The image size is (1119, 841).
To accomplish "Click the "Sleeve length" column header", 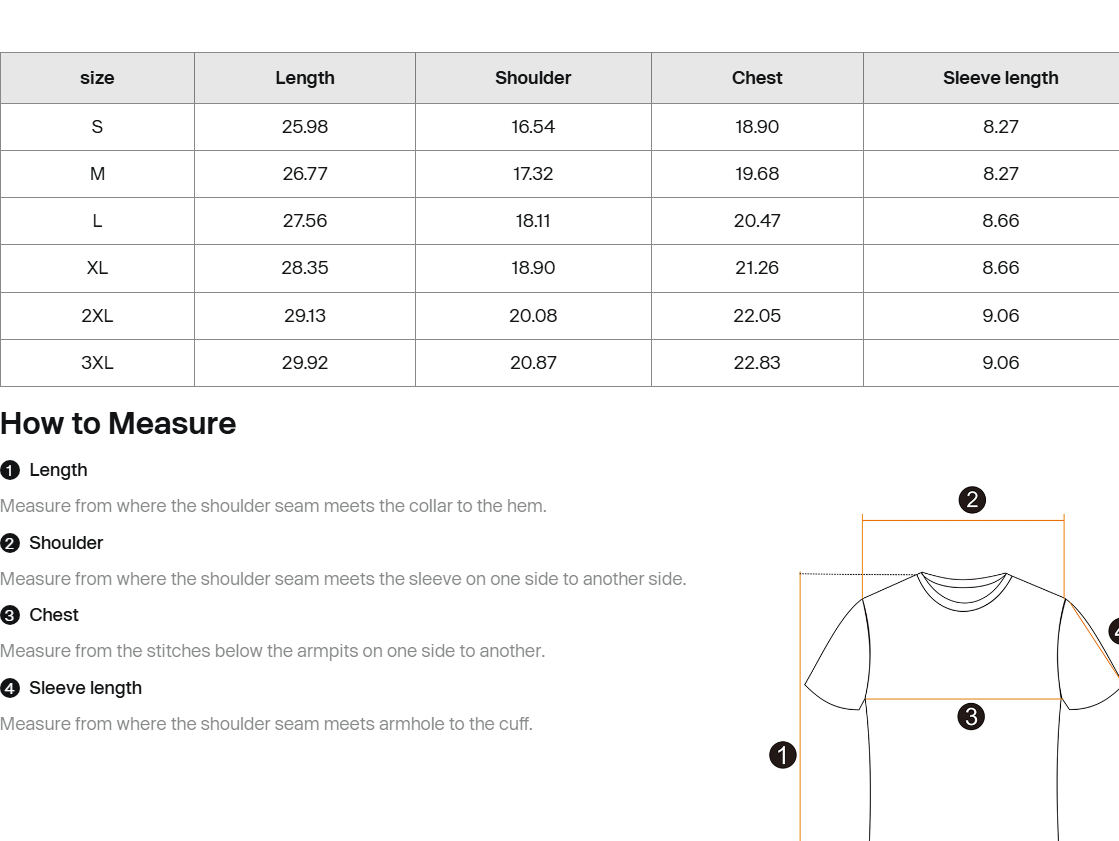I will [1000, 78].
